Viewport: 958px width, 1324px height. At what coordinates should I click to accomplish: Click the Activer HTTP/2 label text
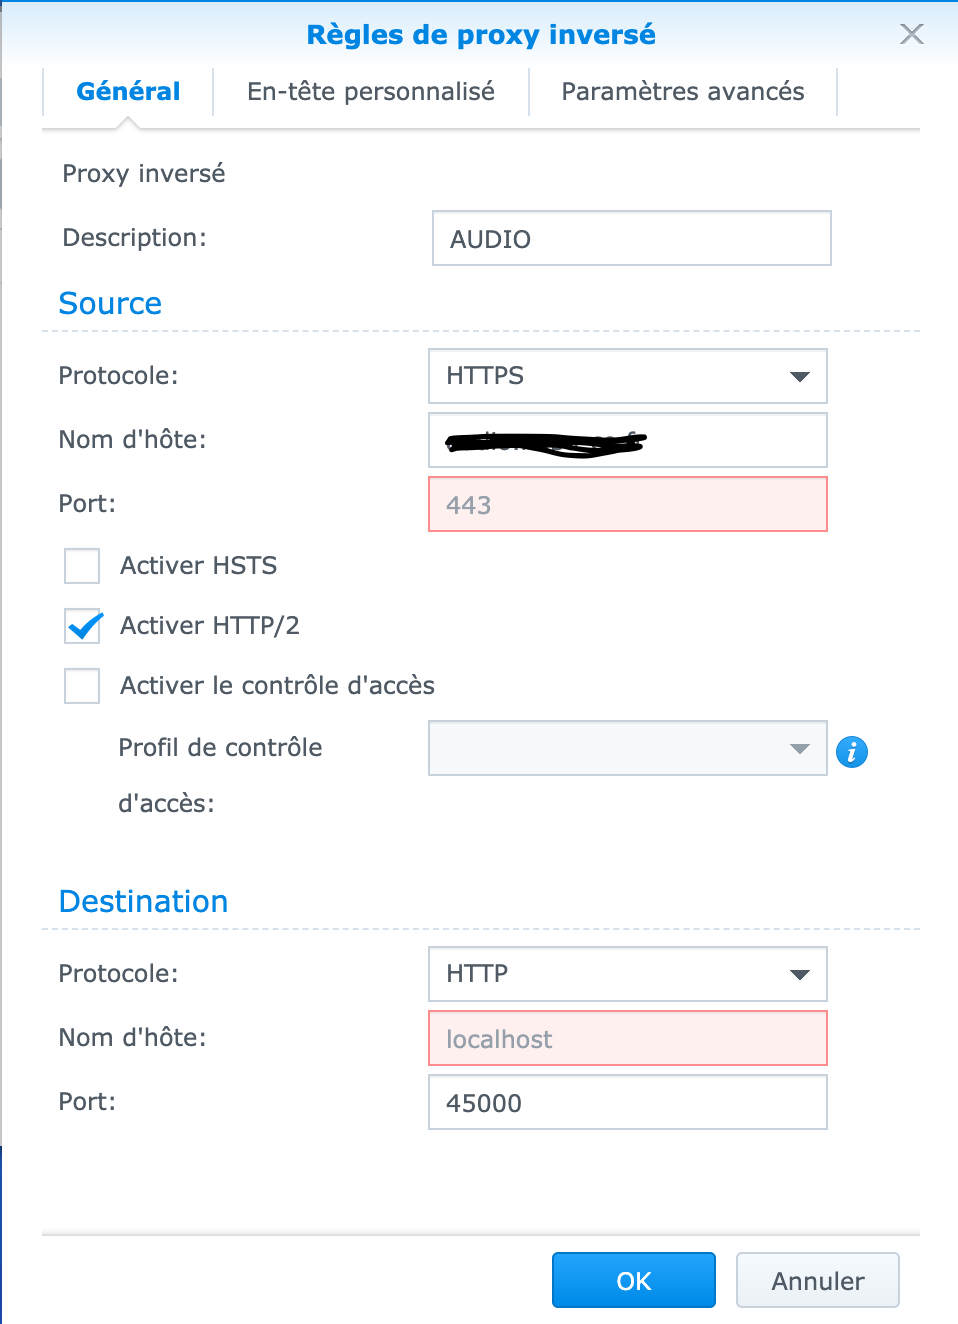coord(210,626)
